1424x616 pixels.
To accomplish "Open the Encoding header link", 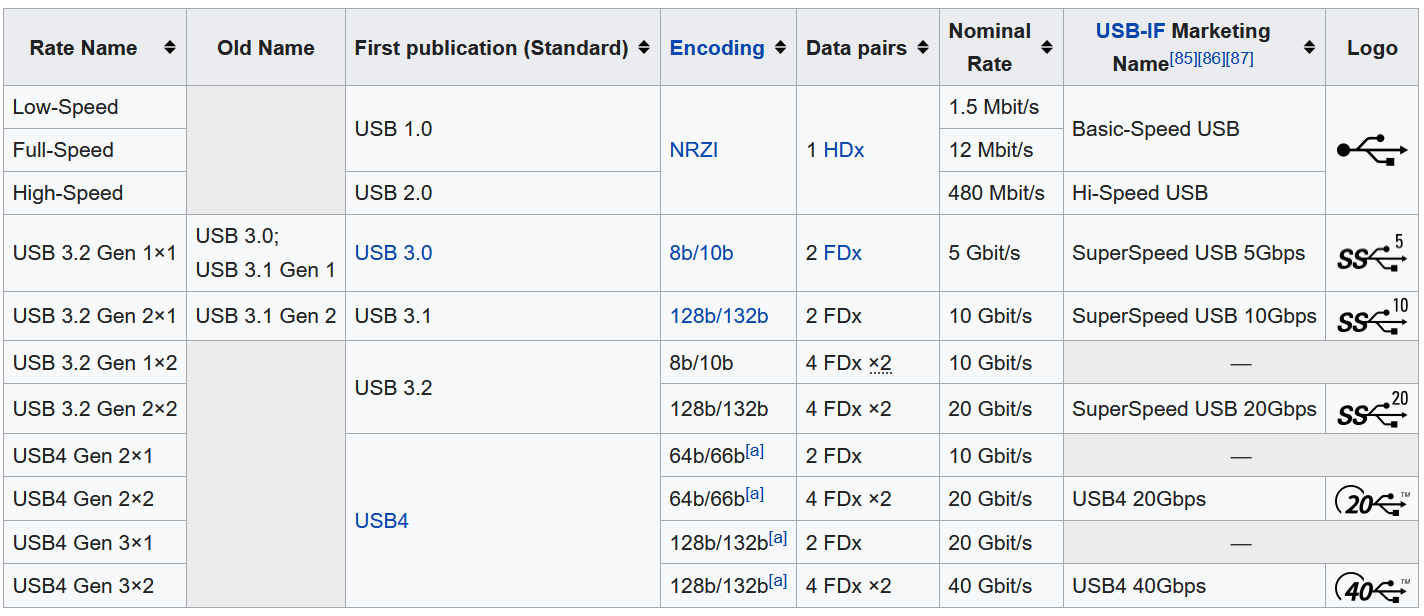I will coord(717,48).
